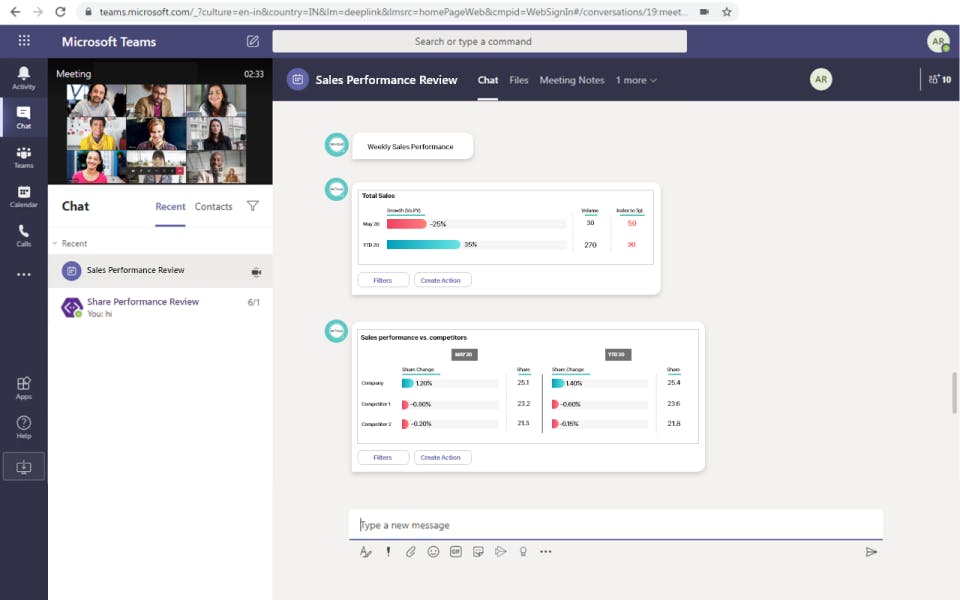Open the chat filter funnel icon
The height and width of the screenshot is (600, 960).
(x=252, y=206)
